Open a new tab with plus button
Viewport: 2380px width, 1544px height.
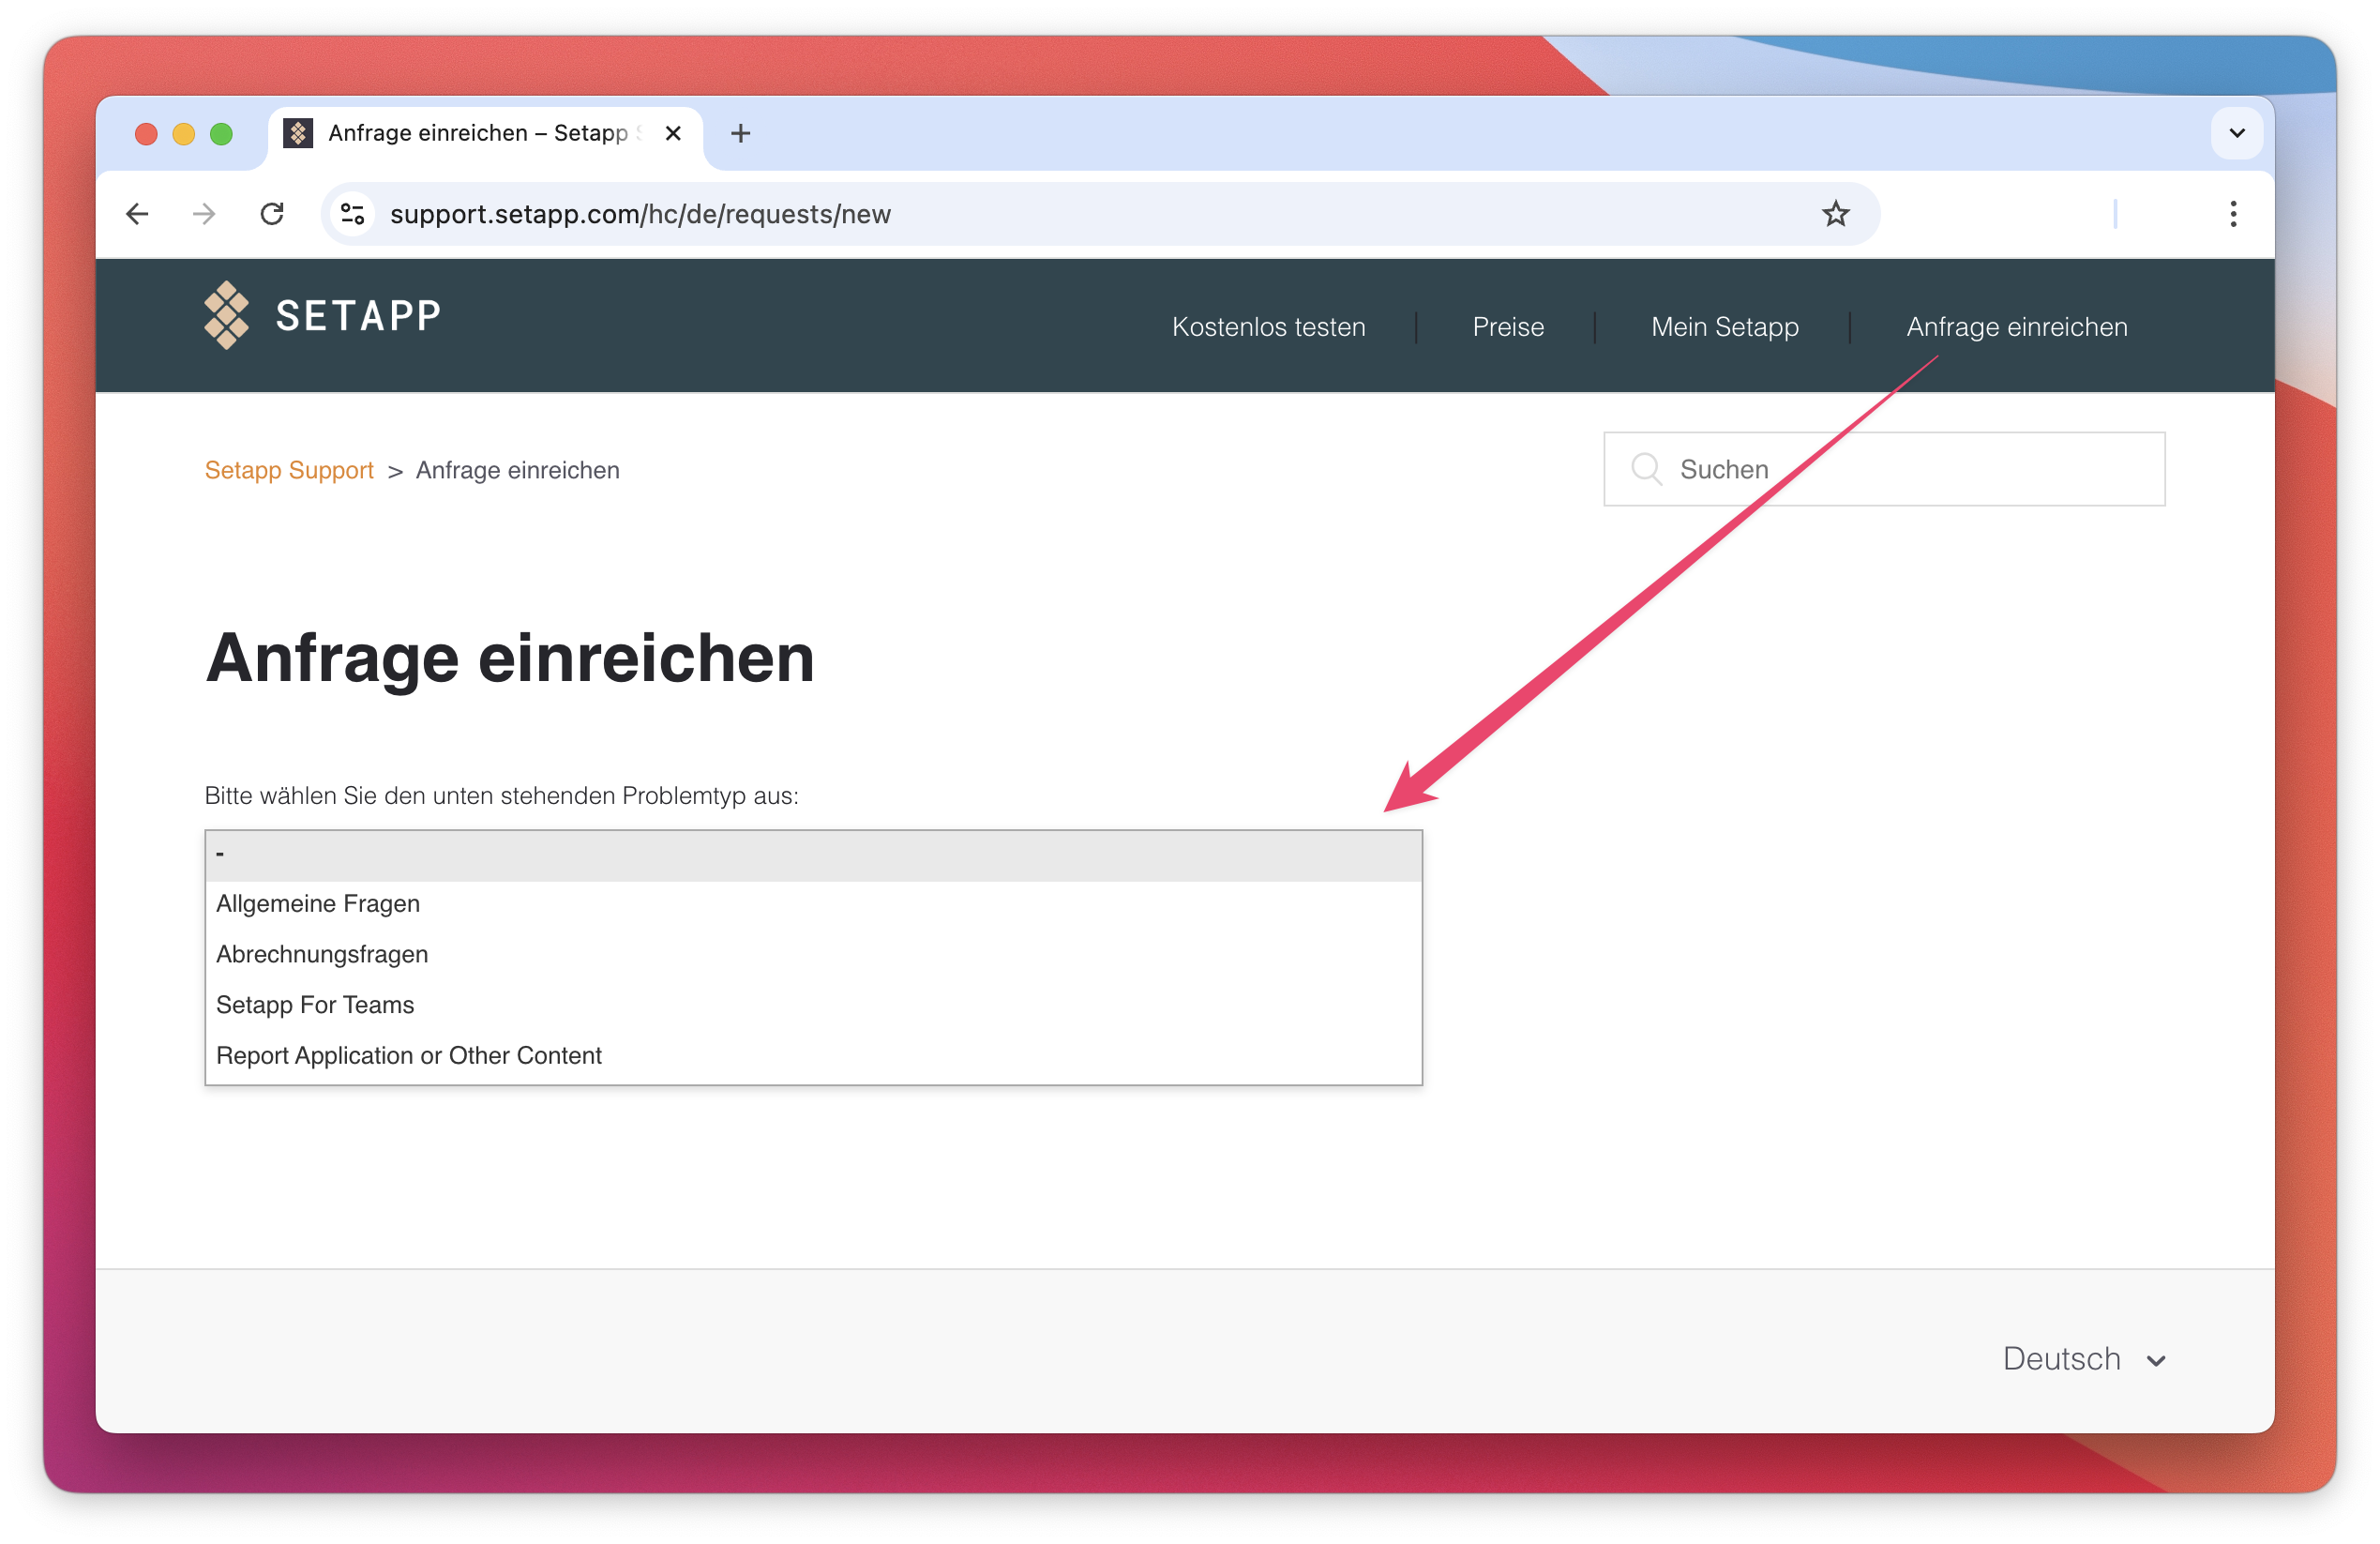tap(740, 133)
